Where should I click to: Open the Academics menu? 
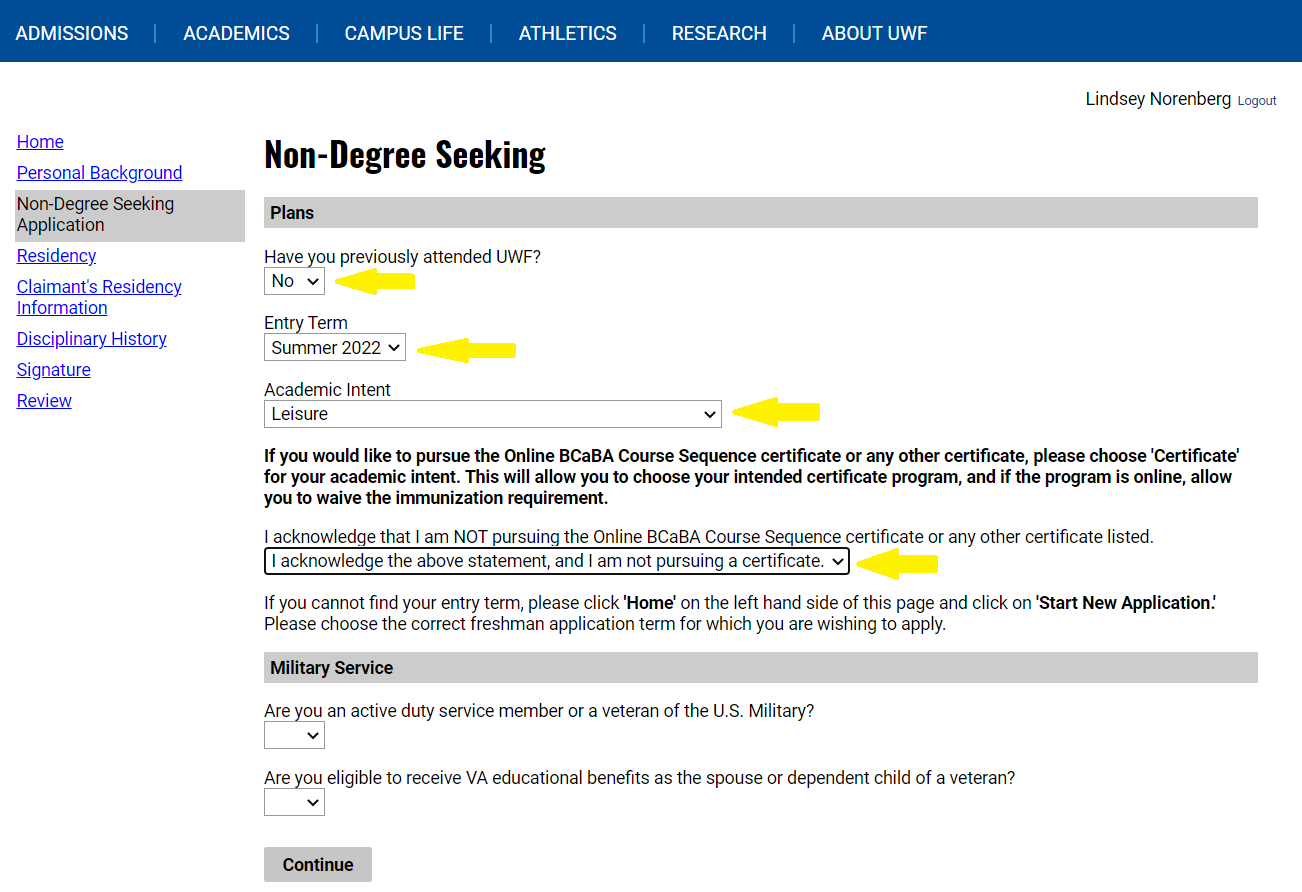click(236, 33)
